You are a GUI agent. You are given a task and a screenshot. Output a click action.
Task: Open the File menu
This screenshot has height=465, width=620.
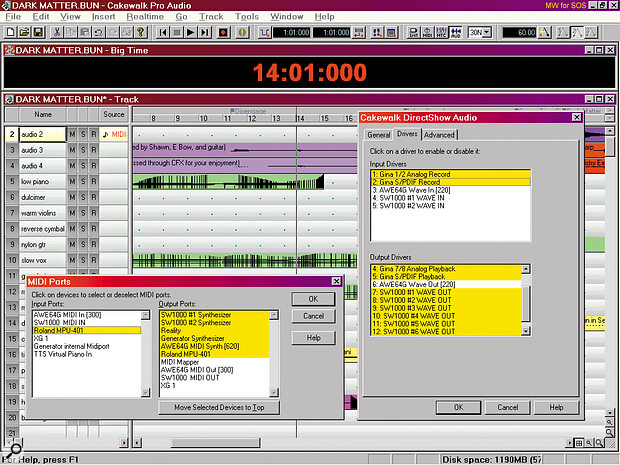[13, 17]
